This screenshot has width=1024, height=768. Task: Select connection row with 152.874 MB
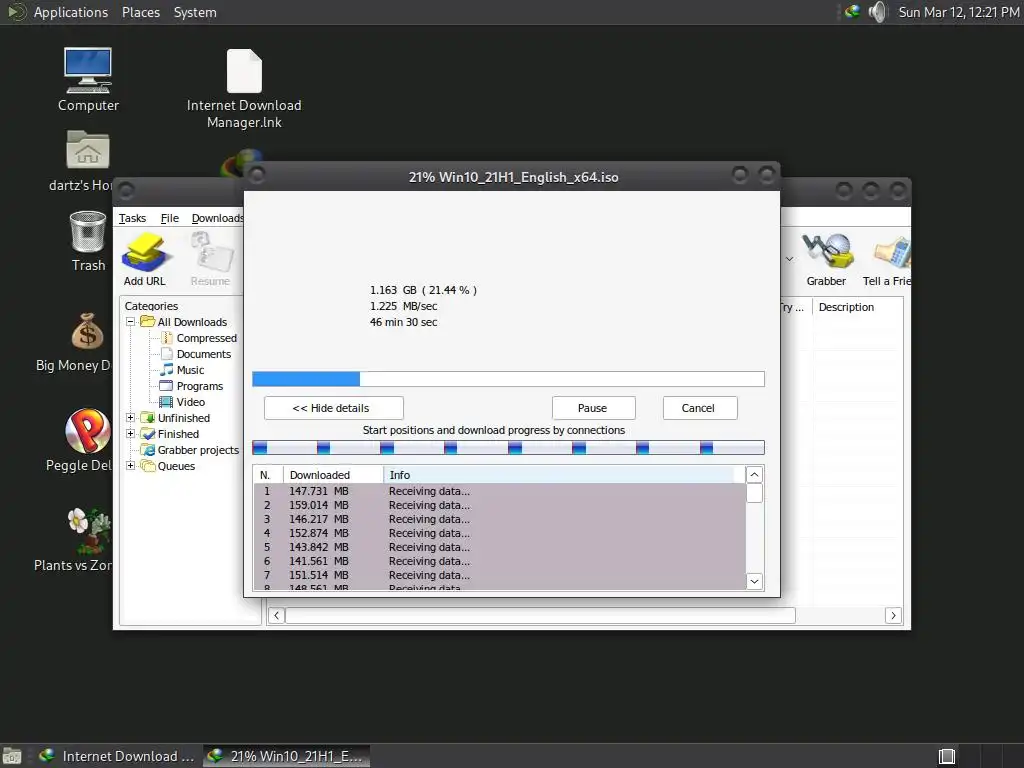coord(500,534)
